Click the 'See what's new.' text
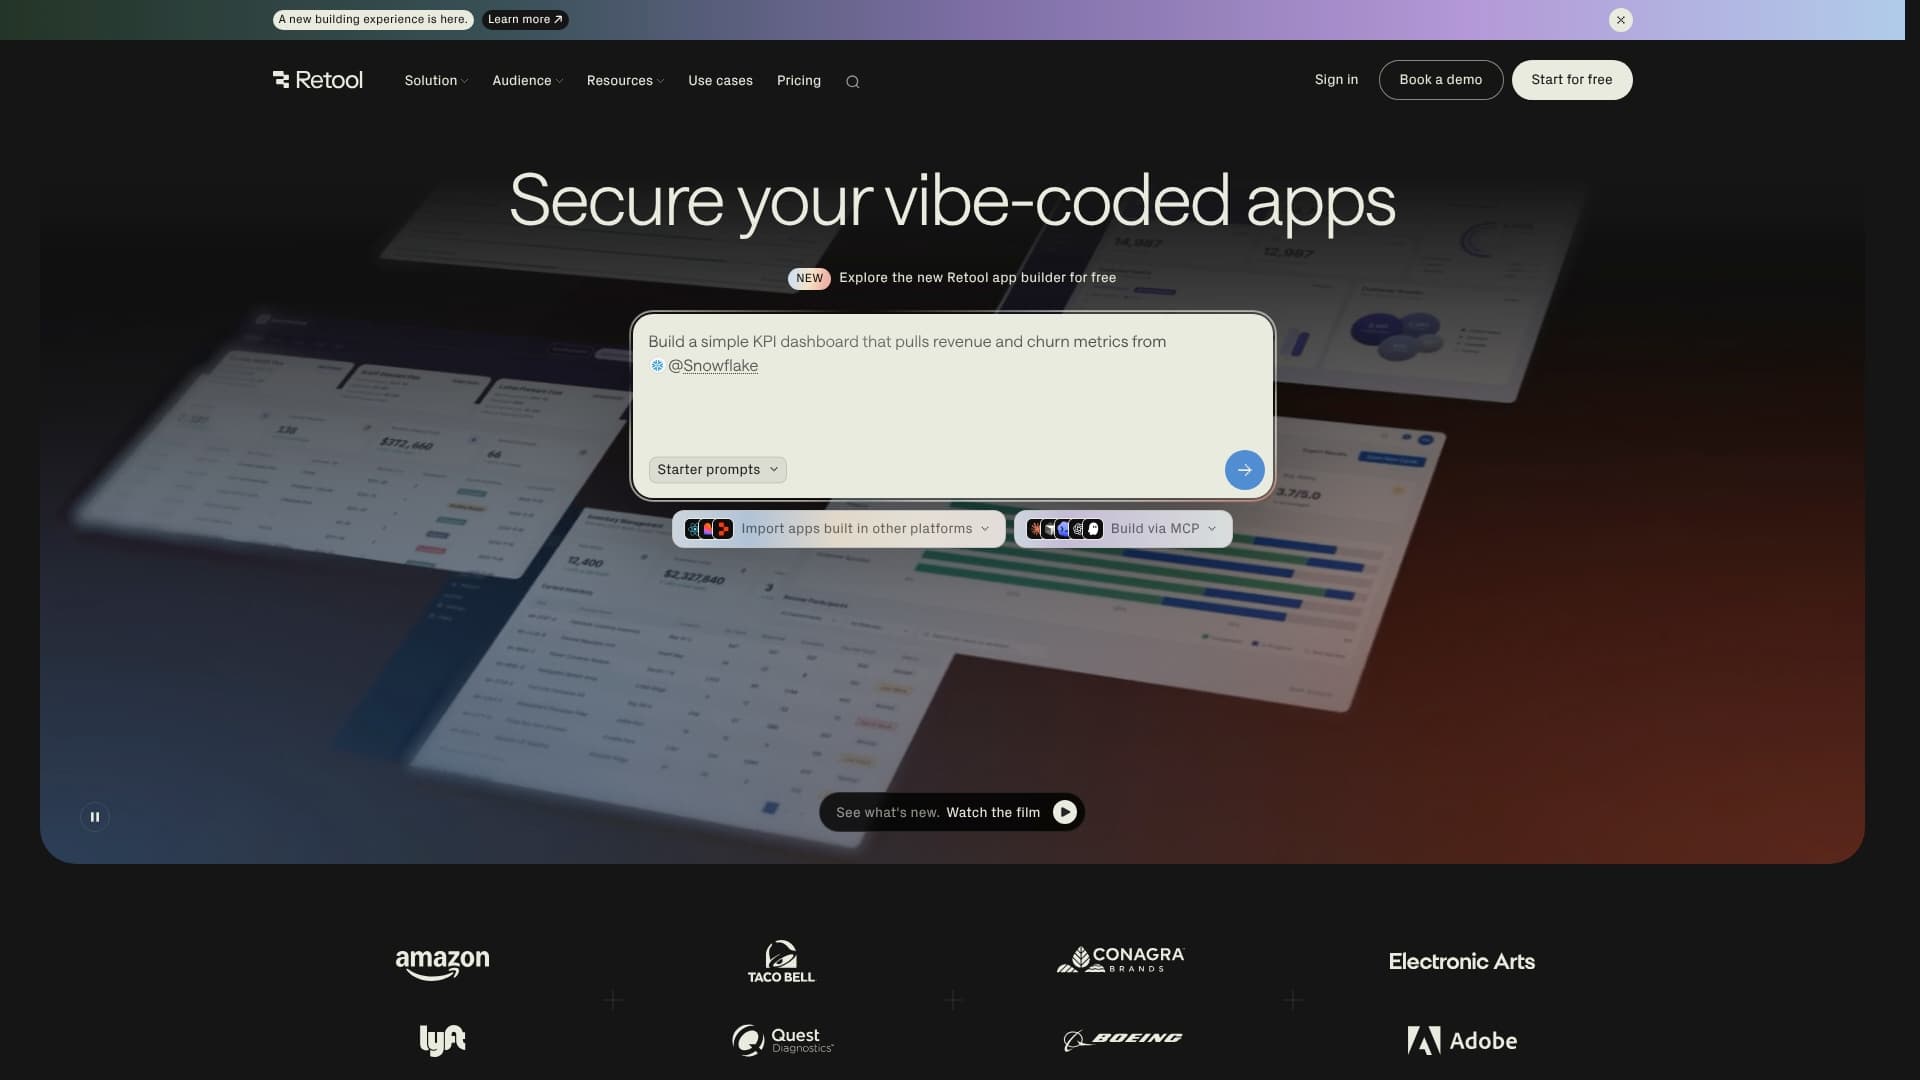Viewport: 1920px width, 1080px height. point(887,813)
